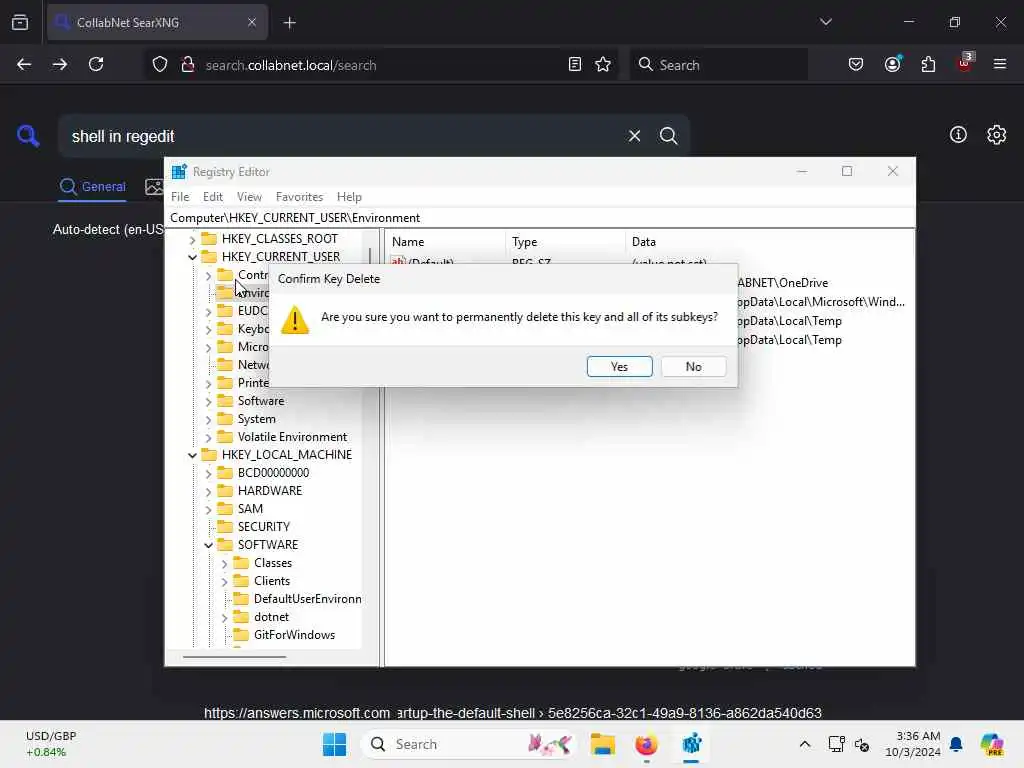Select the Software key under HKEY_CURRENT_USER

pos(261,401)
